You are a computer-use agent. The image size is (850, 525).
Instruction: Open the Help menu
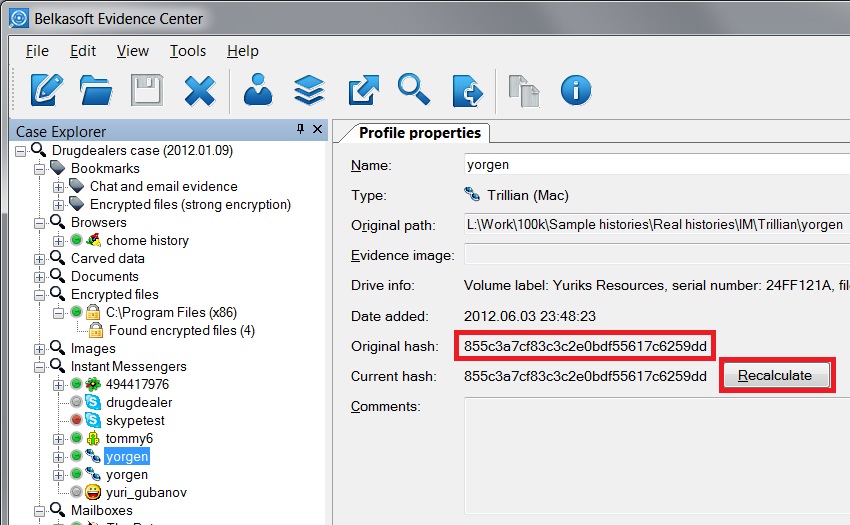click(x=243, y=51)
